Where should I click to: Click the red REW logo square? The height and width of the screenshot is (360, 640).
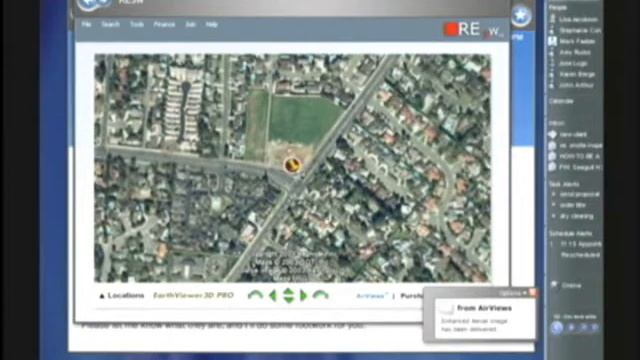pyautogui.click(x=450, y=29)
